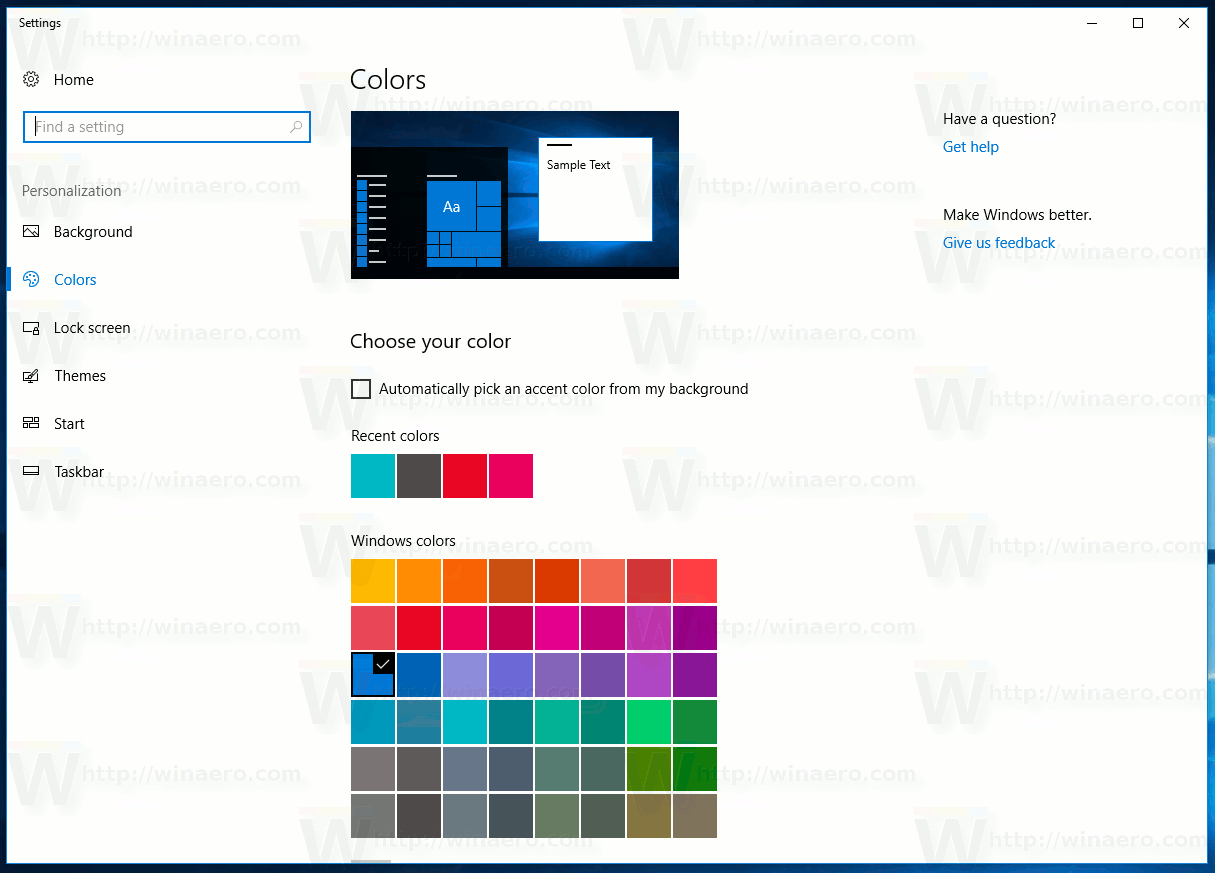Click the Background picture icon in sidebar
The height and width of the screenshot is (873, 1215).
(31, 232)
